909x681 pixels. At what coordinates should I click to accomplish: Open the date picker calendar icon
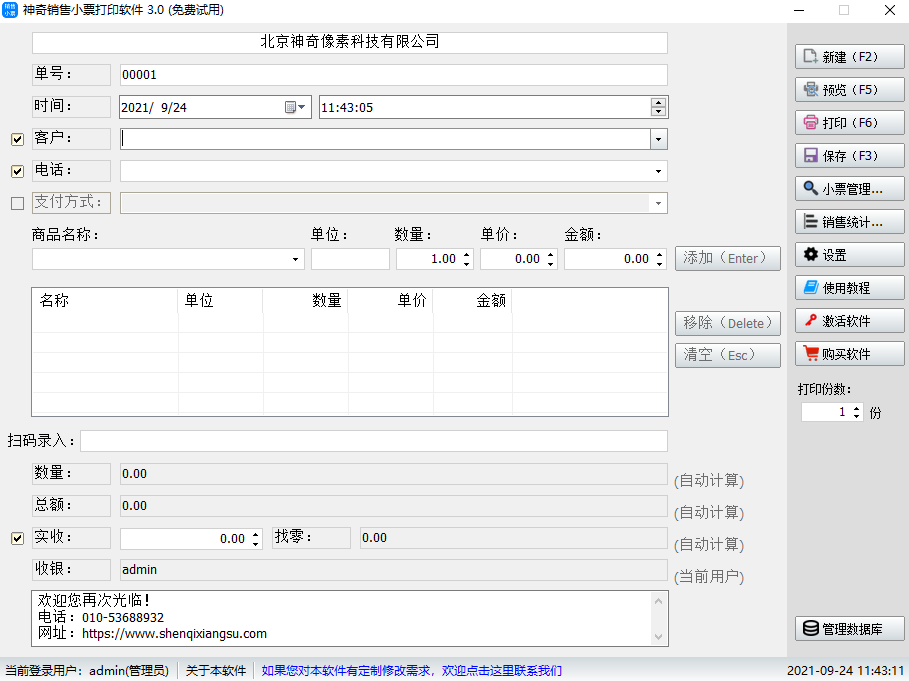294,107
